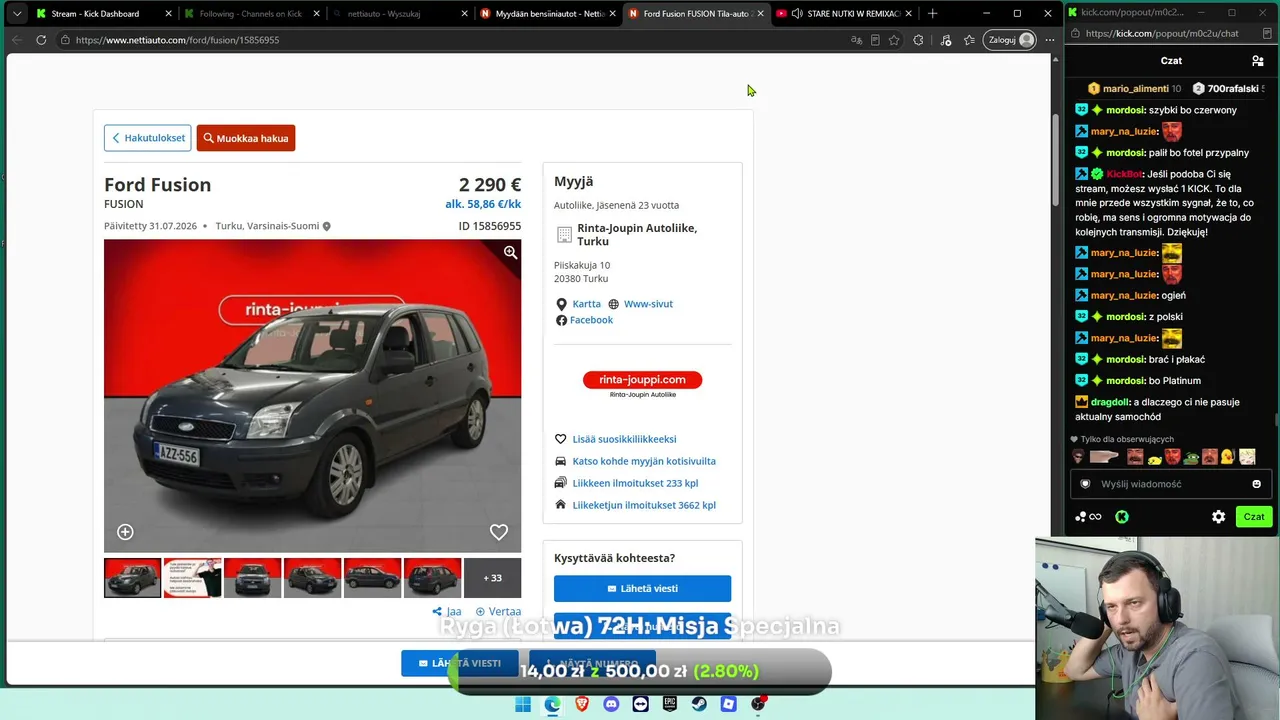Click the Muokkaa hakua button
Image resolution: width=1280 pixels, height=720 pixels.
(246, 138)
